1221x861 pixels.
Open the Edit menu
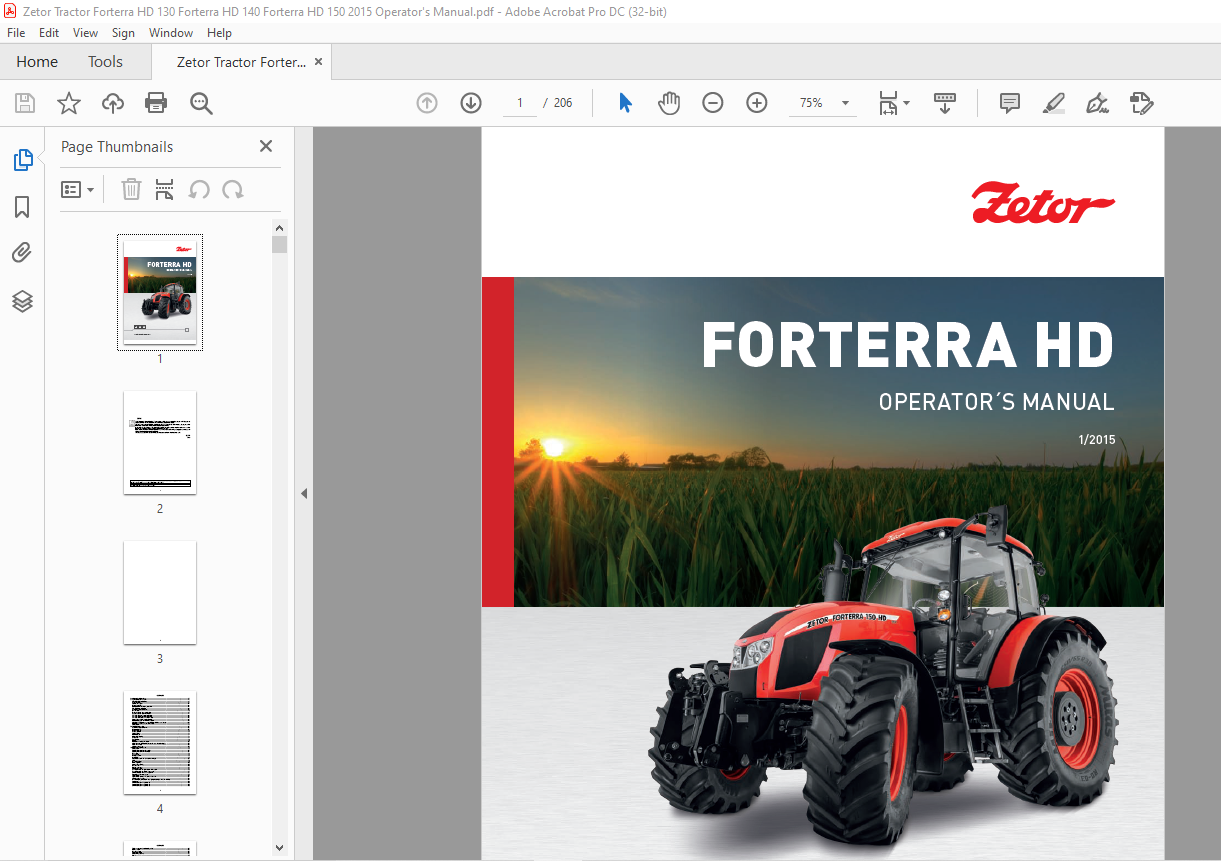pyautogui.click(x=49, y=33)
